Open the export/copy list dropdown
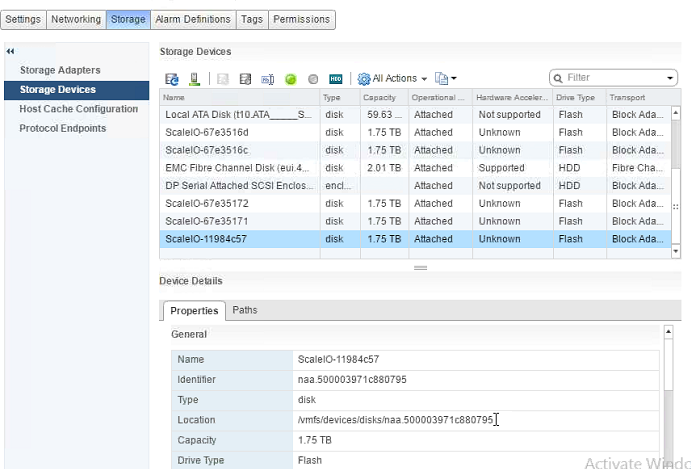 pyautogui.click(x=446, y=78)
